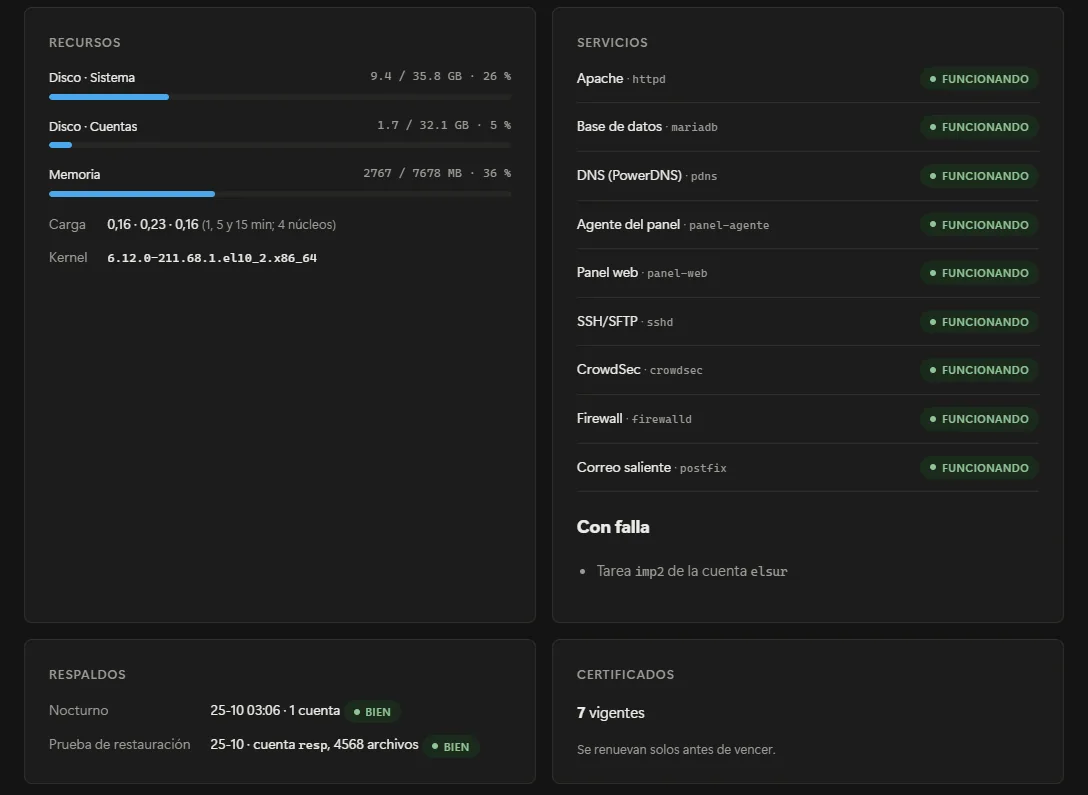This screenshot has height=795, width=1088.
Task: Select the "Agente del panel · panel-agente" name
Action: pos(673,225)
